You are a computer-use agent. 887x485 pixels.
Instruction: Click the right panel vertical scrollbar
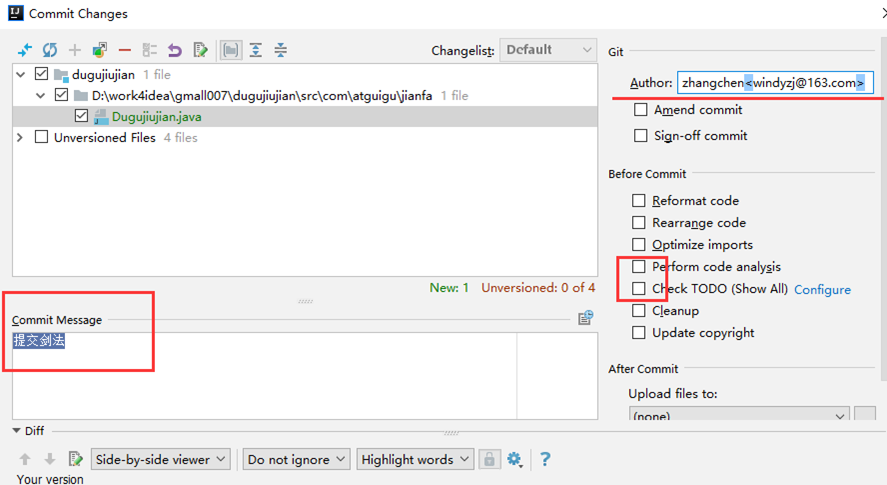click(x=883, y=209)
